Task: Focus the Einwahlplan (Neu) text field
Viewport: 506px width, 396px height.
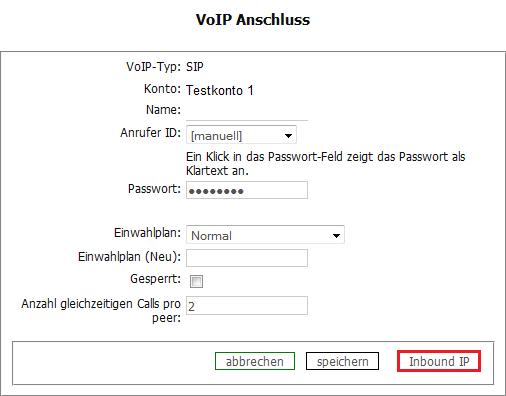Action: 247,258
